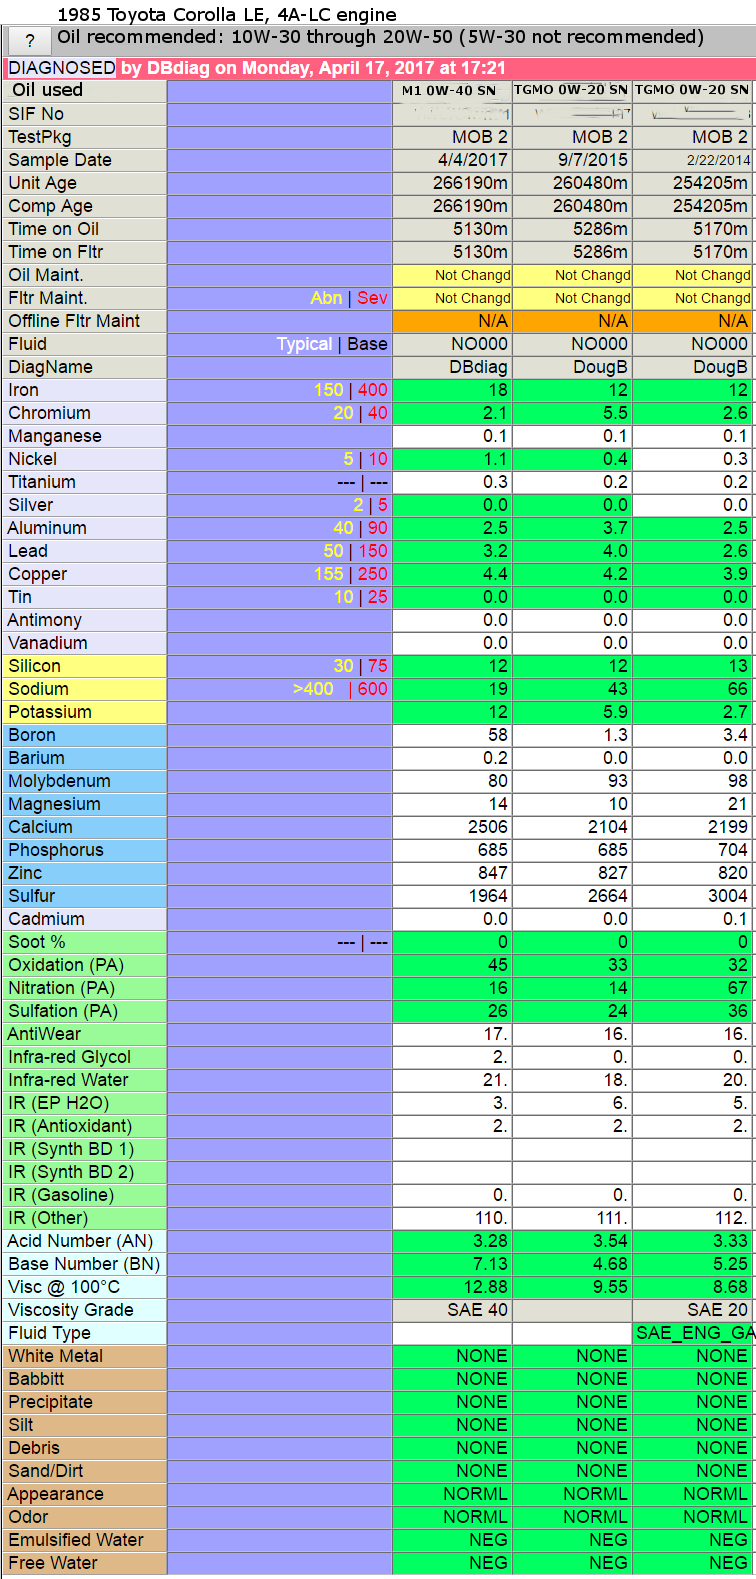756x1579 pixels.
Task: Click the "Abn | Sev" legend in Fltr Maint. row
Action: [x=349, y=298]
